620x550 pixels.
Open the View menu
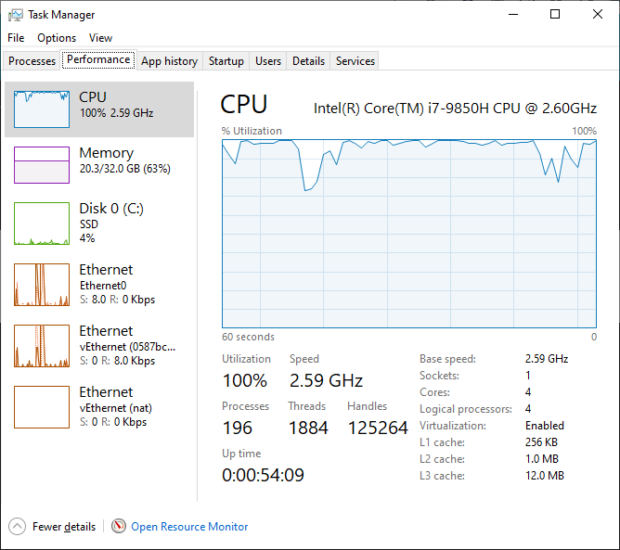tap(100, 38)
